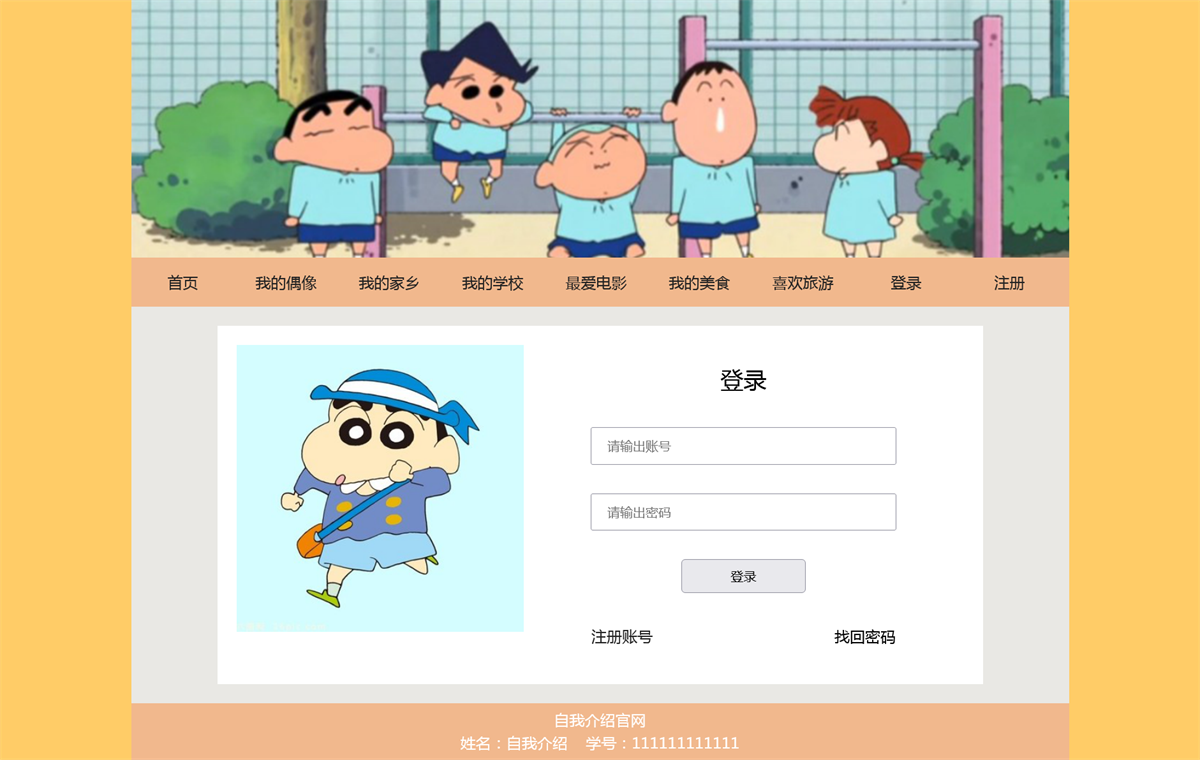1200x760 pixels.
Task: Open 我的家乡 in the navigation bar
Action: tap(389, 283)
